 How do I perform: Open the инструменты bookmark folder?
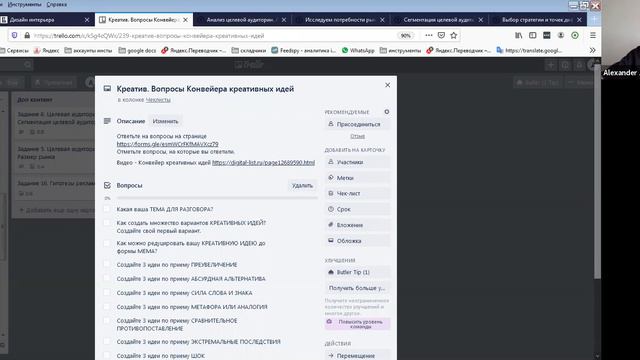pyautogui.click(x=400, y=51)
